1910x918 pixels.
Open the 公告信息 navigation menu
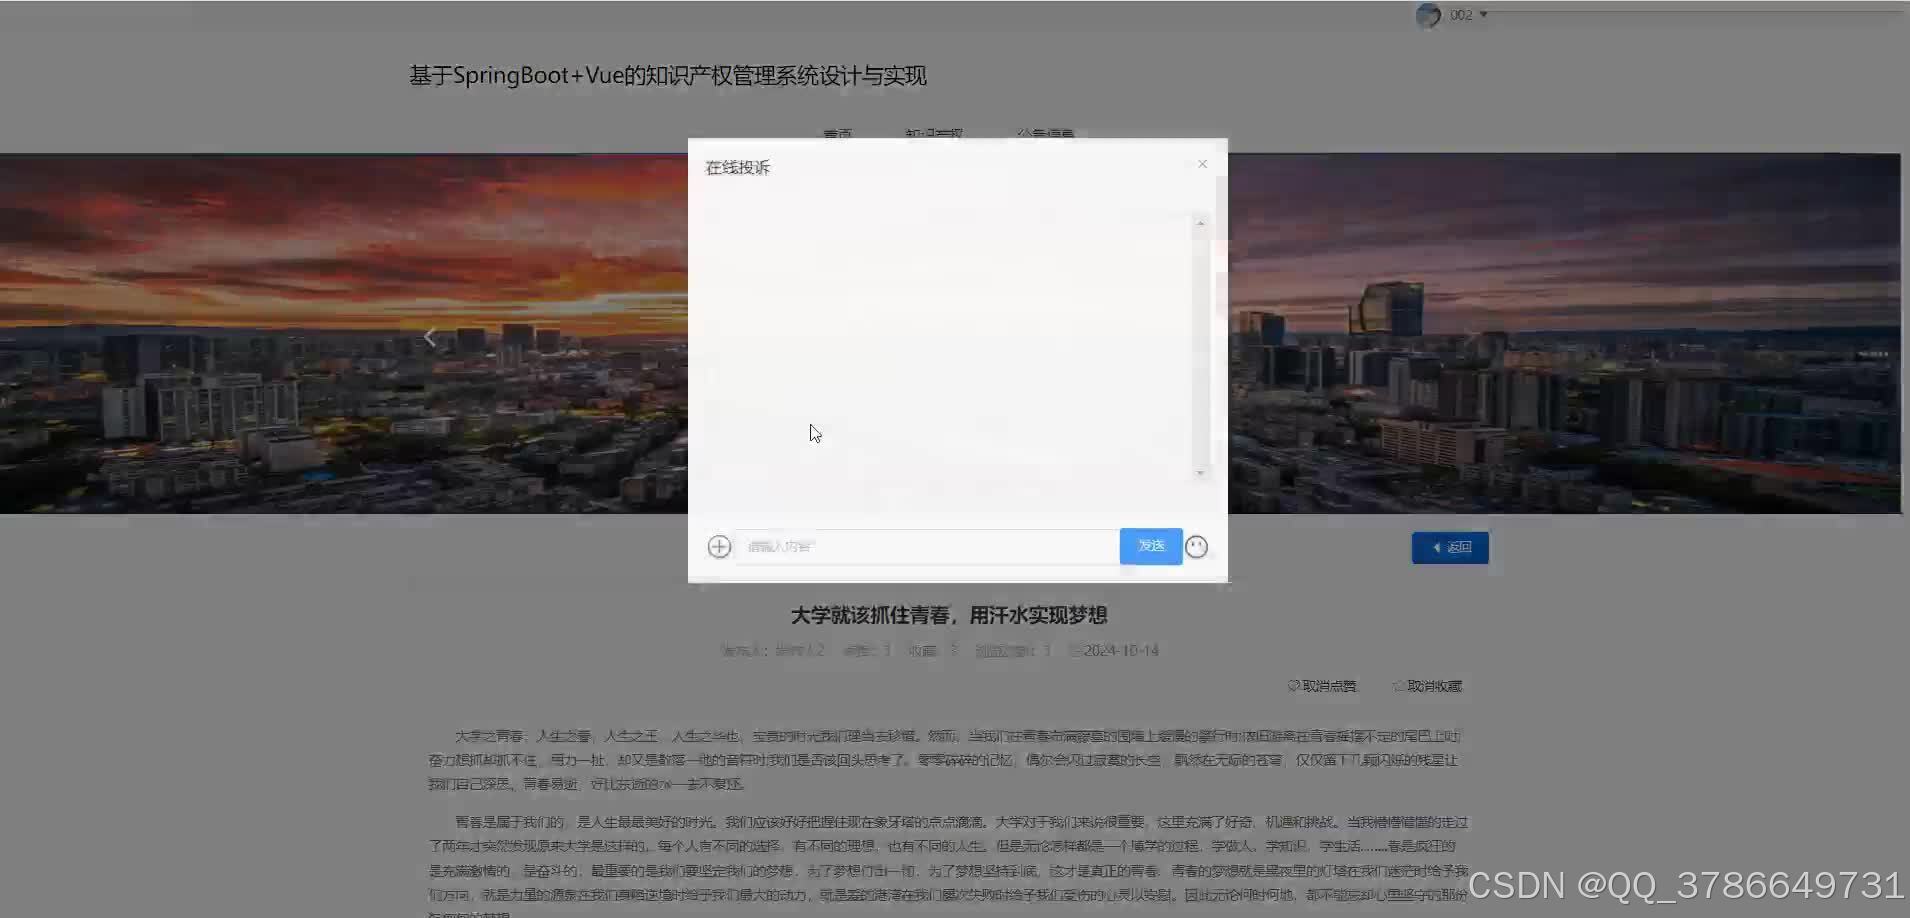[x=1043, y=134]
